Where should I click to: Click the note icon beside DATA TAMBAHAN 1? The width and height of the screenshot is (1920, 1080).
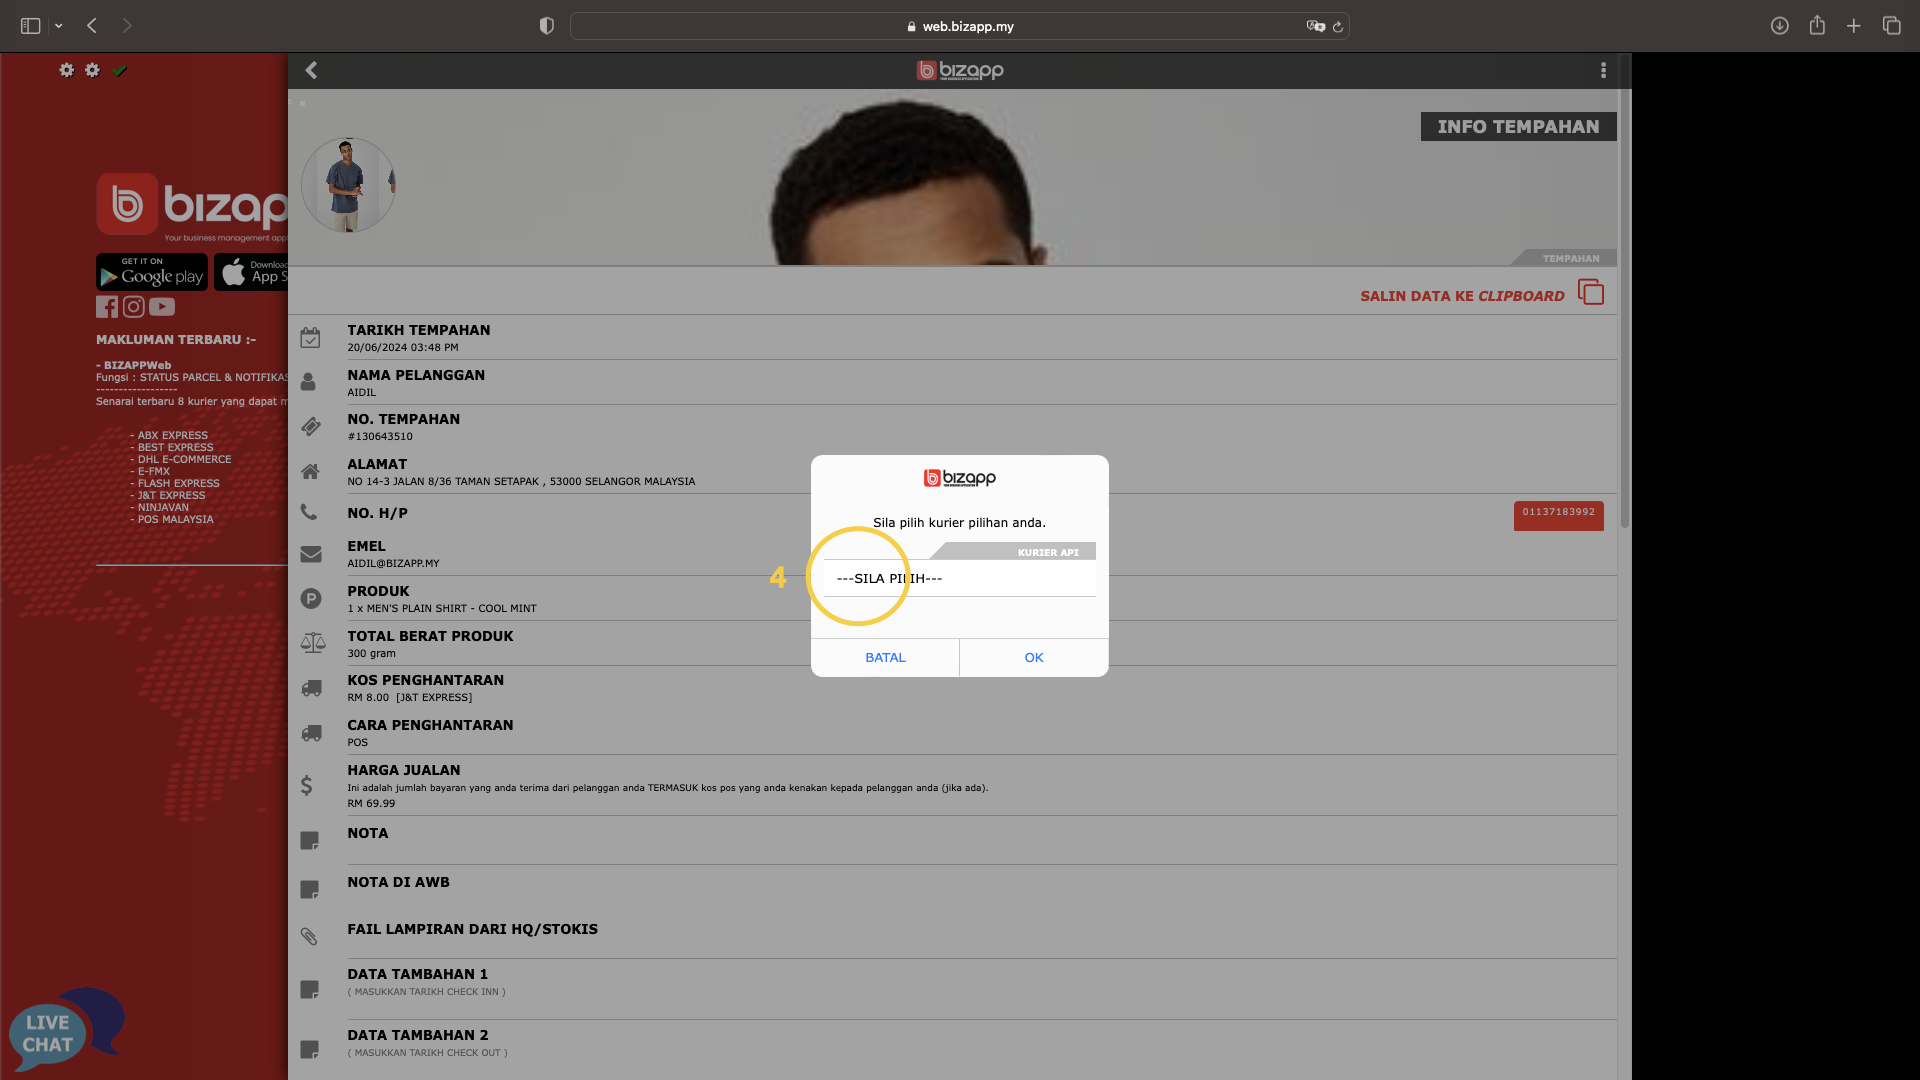pos(310,990)
